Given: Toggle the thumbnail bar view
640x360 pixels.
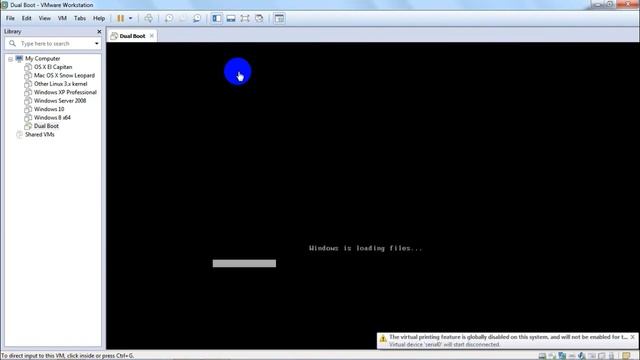Looking at the screenshot, I should (x=231, y=18).
